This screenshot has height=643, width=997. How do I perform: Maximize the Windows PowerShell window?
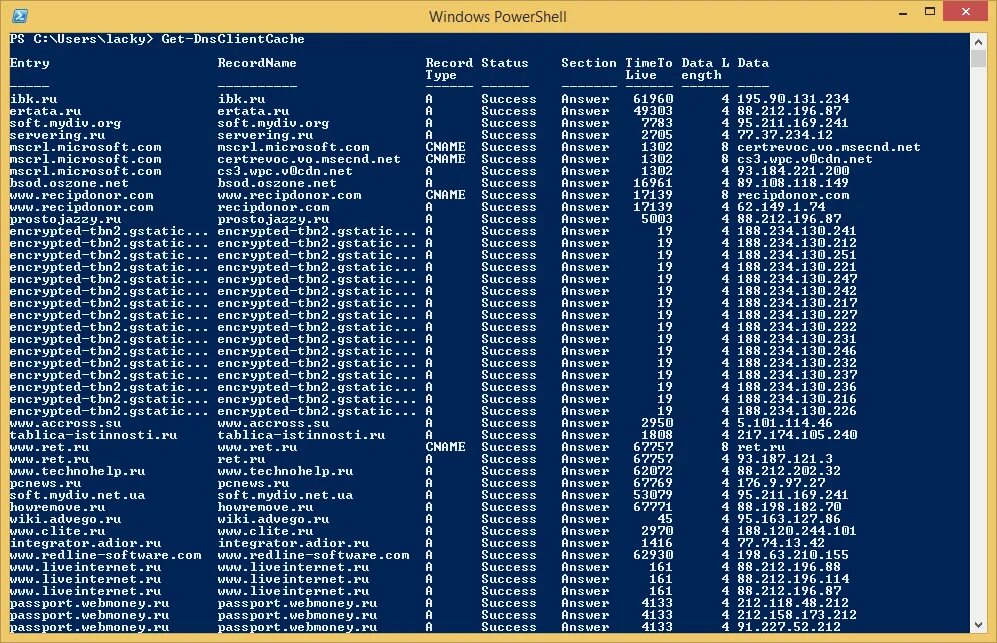[930, 12]
